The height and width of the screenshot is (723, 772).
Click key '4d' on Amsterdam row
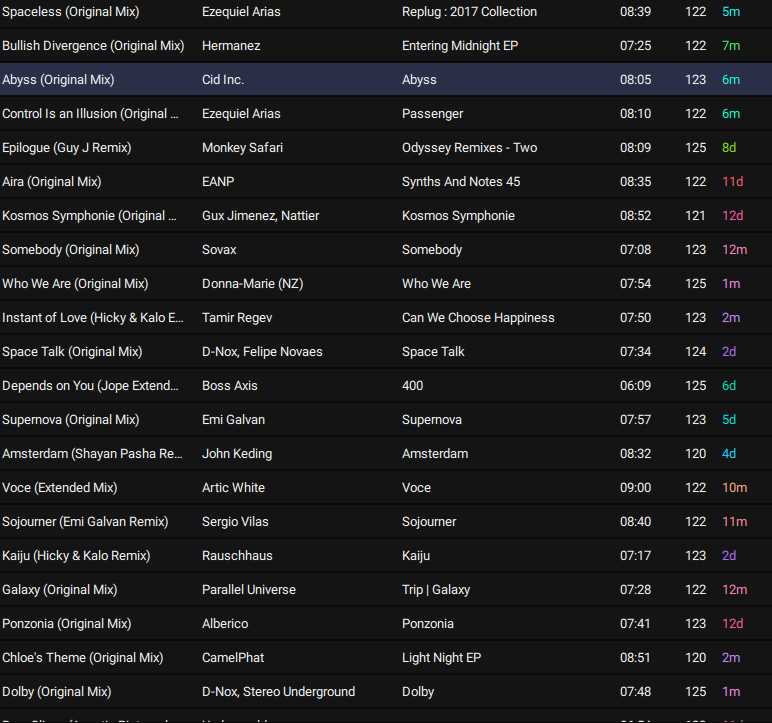(729, 454)
